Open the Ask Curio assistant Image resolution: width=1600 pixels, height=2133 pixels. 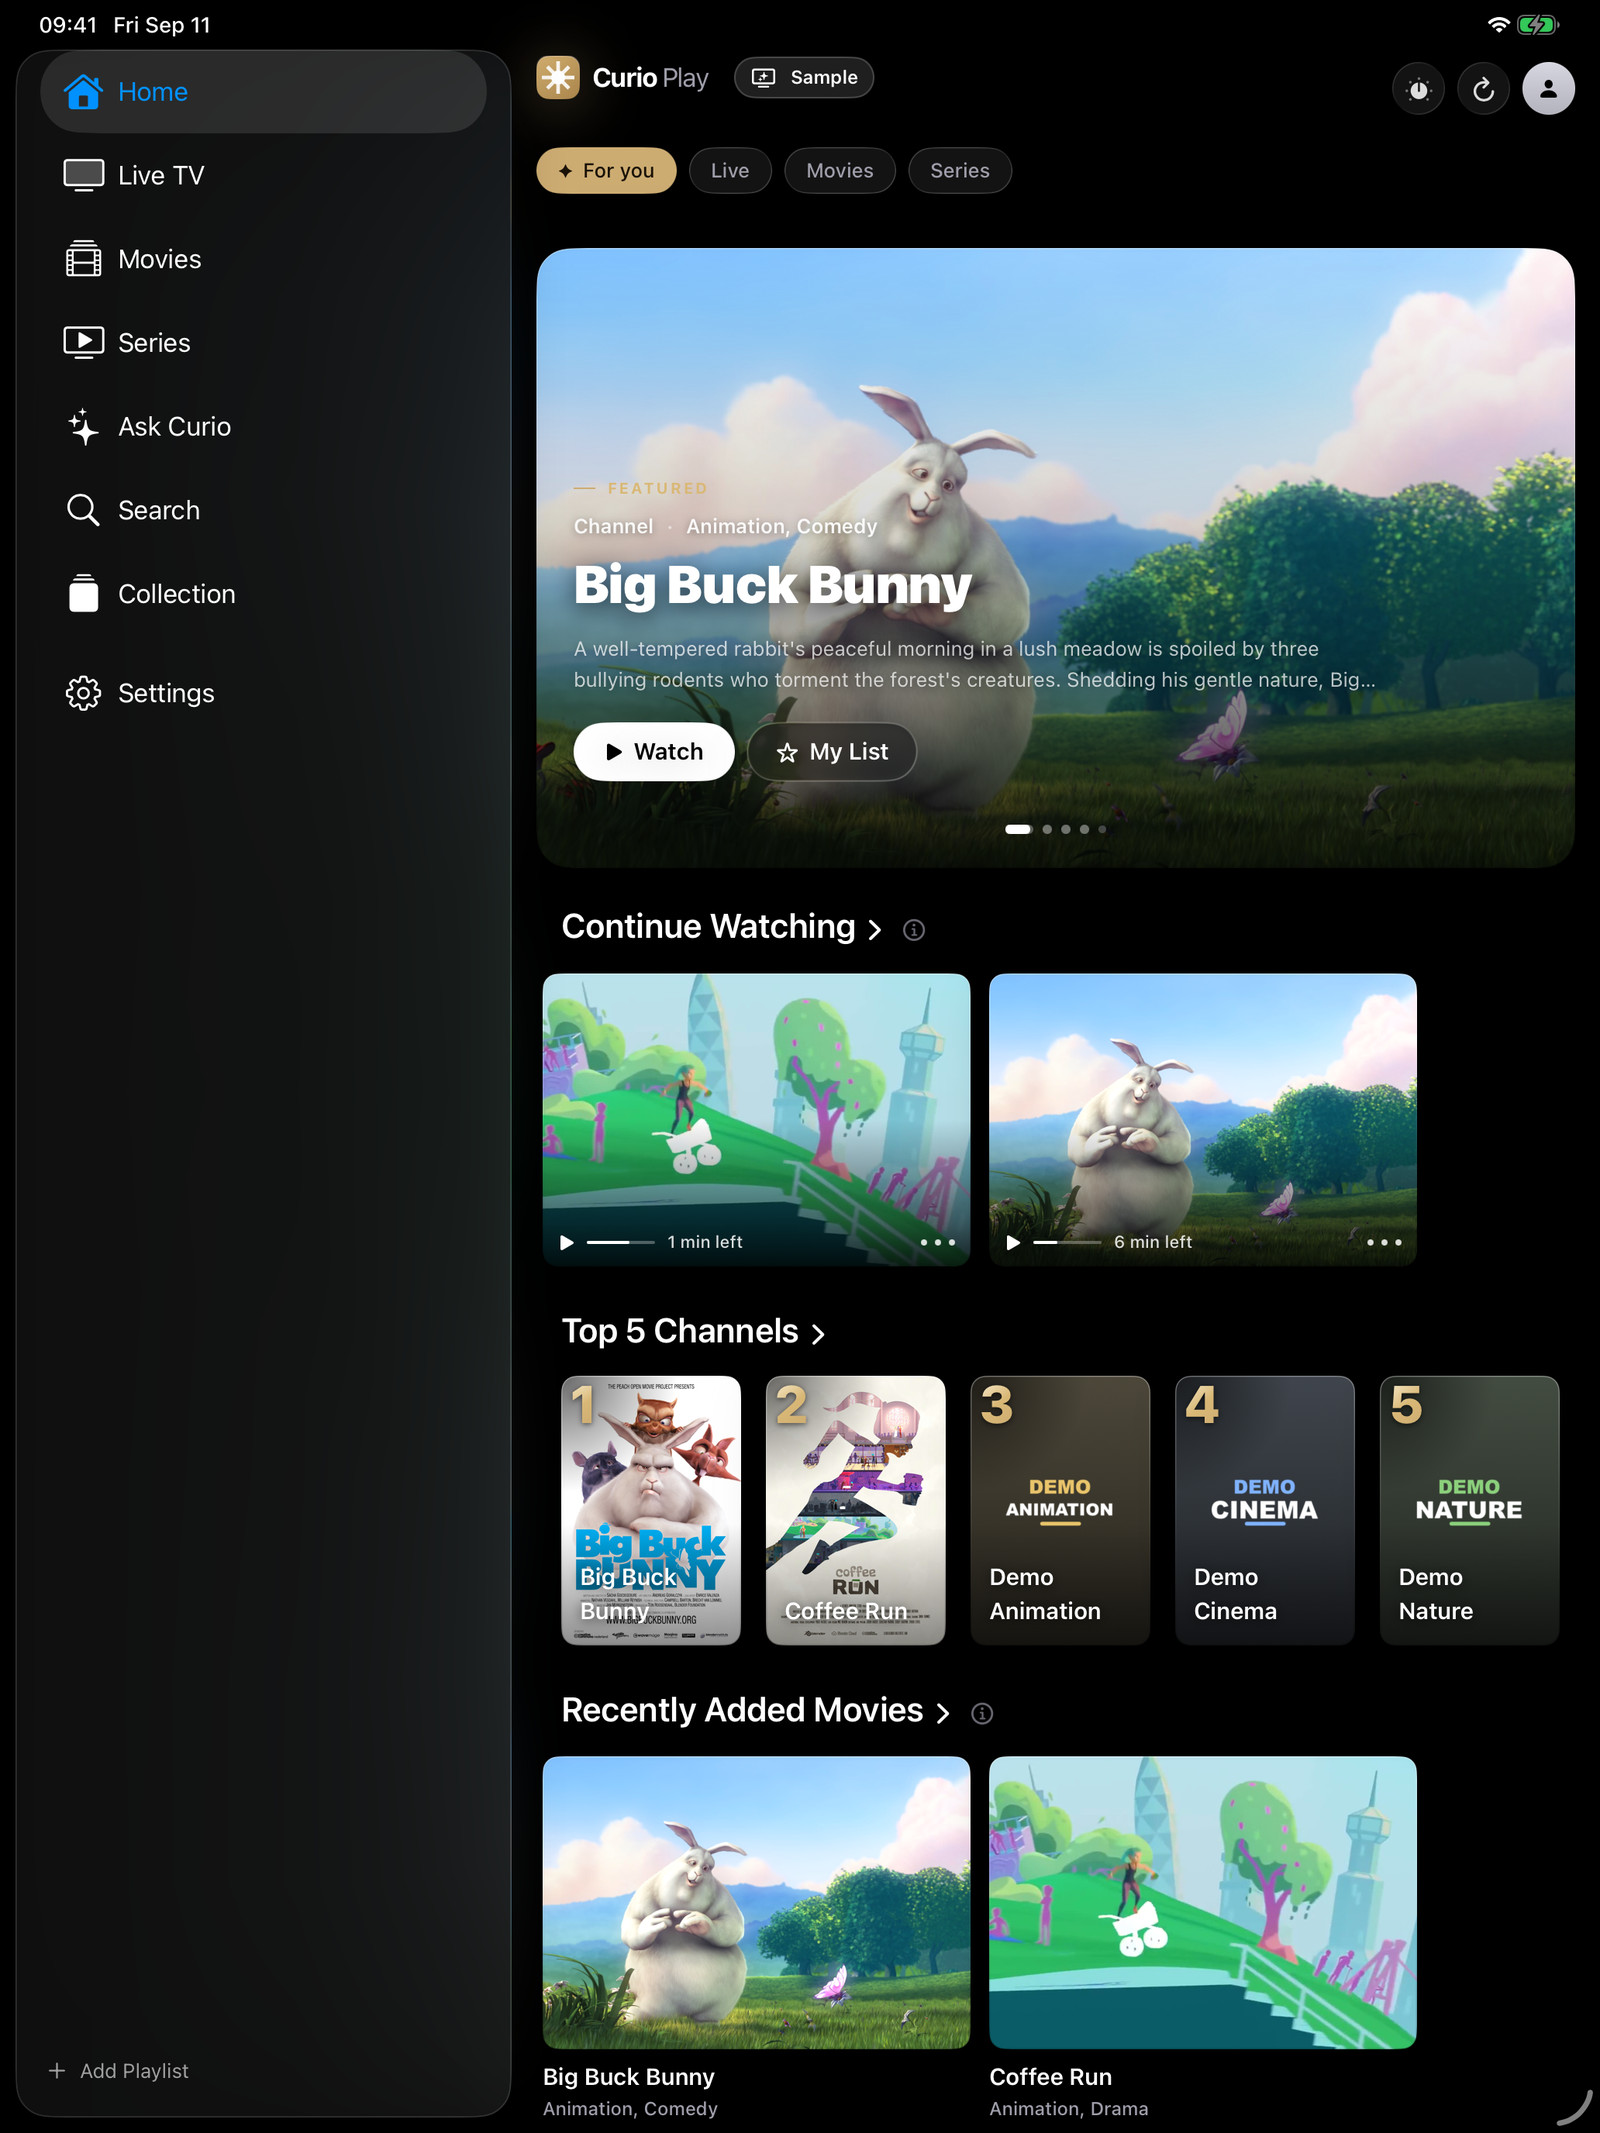pos(263,427)
